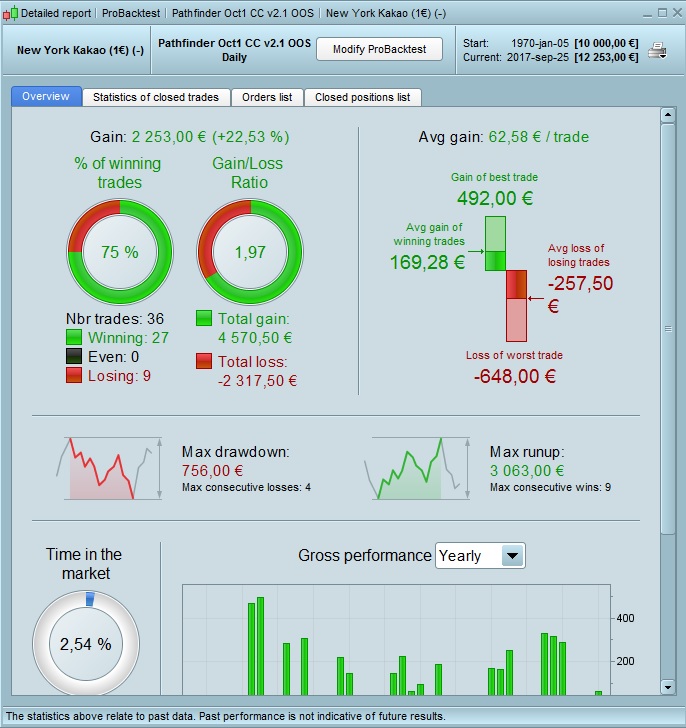686x728 pixels.
Task: Click the scrollbar down arrow
Action: 667,687
